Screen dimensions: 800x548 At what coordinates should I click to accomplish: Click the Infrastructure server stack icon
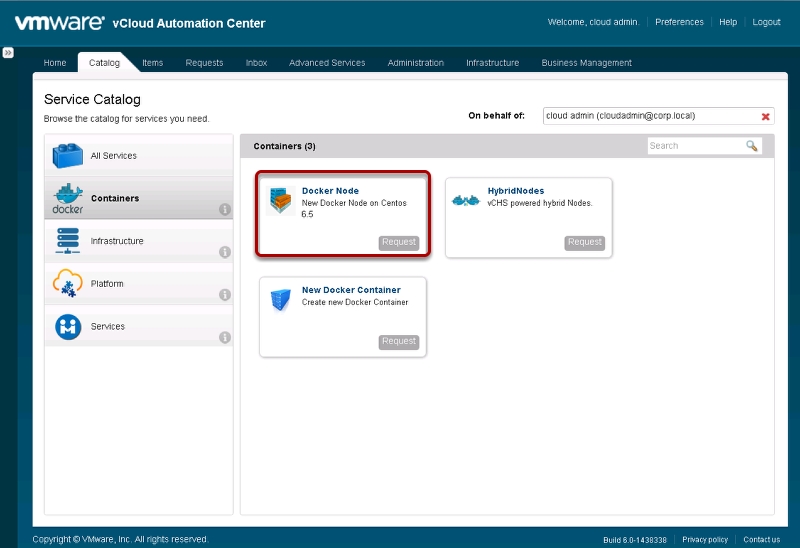(68, 241)
